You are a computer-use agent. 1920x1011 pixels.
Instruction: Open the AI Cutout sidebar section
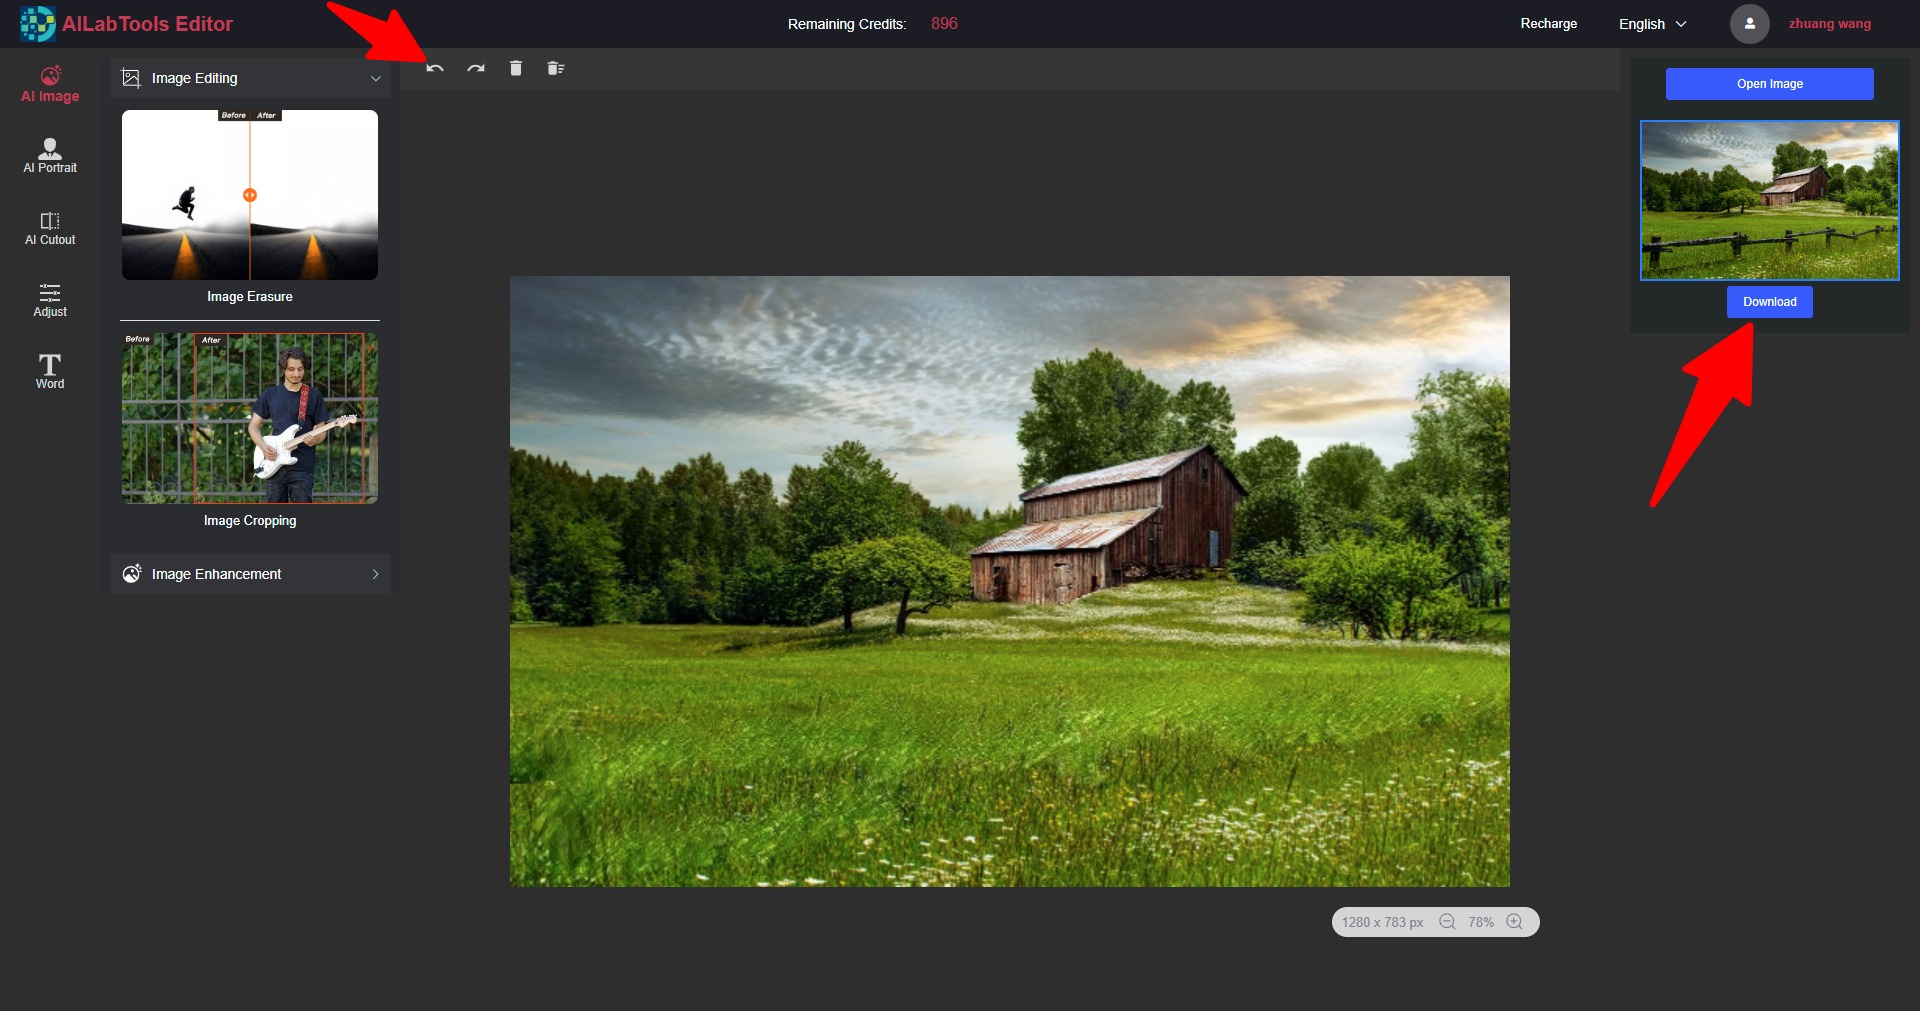[x=50, y=228]
